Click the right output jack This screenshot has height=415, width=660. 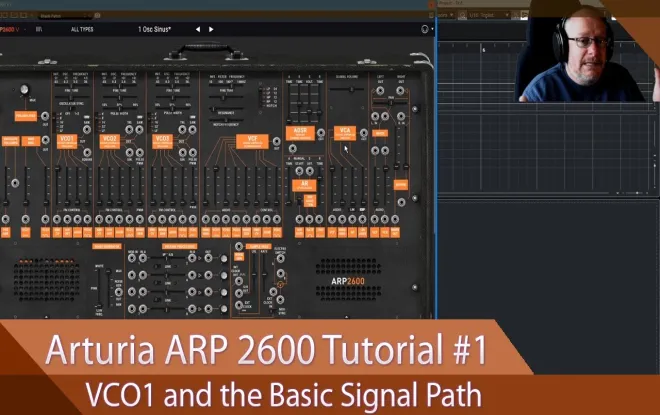click(x=400, y=90)
